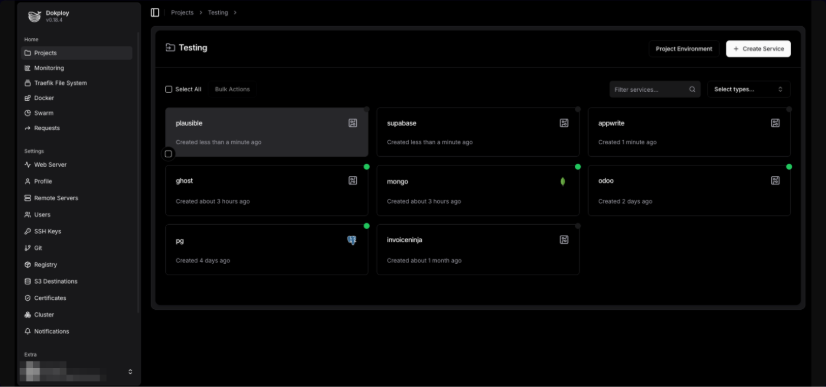Click the Create Service button
Image resolution: width=826 pixels, height=387 pixels.
pyautogui.click(x=758, y=48)
